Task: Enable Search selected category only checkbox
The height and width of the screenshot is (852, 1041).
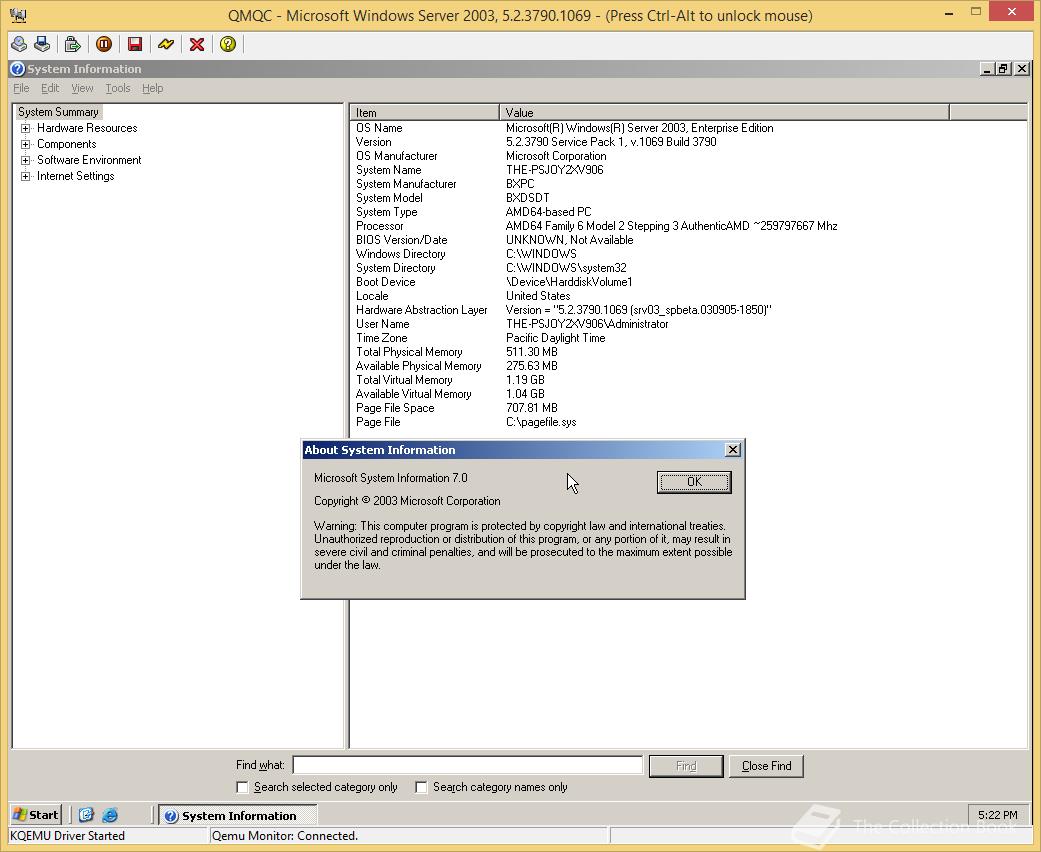Action: (x=242, y=787)
